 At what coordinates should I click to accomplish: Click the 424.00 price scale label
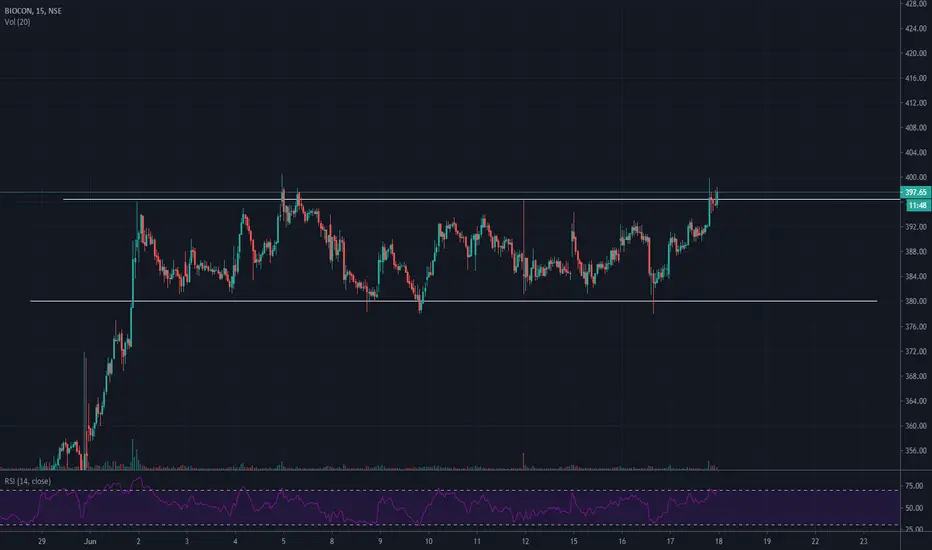tap(916, 28)
